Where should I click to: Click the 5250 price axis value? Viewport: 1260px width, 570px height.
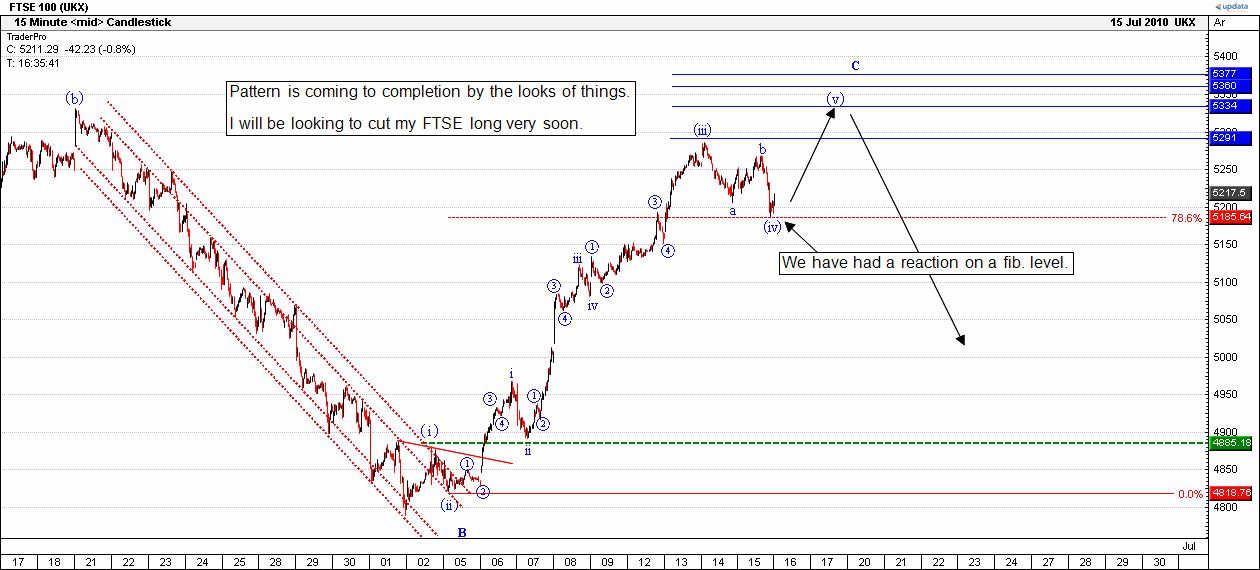coord(1226,168)
